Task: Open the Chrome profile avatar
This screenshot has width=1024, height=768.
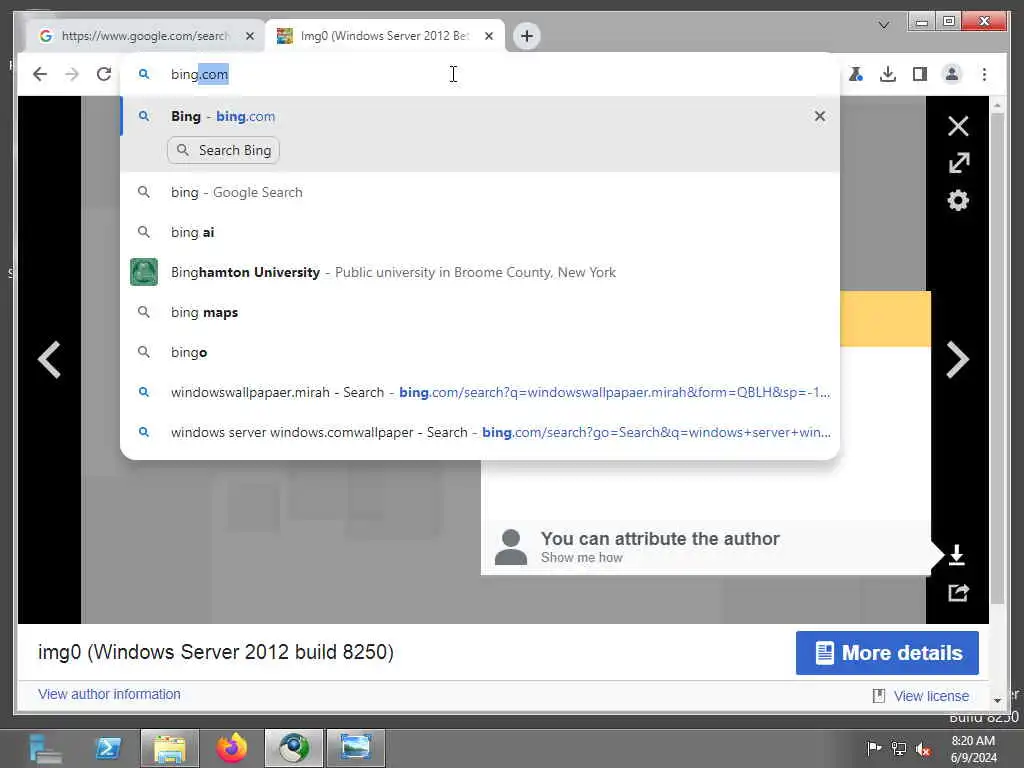Action: (952, 74)
